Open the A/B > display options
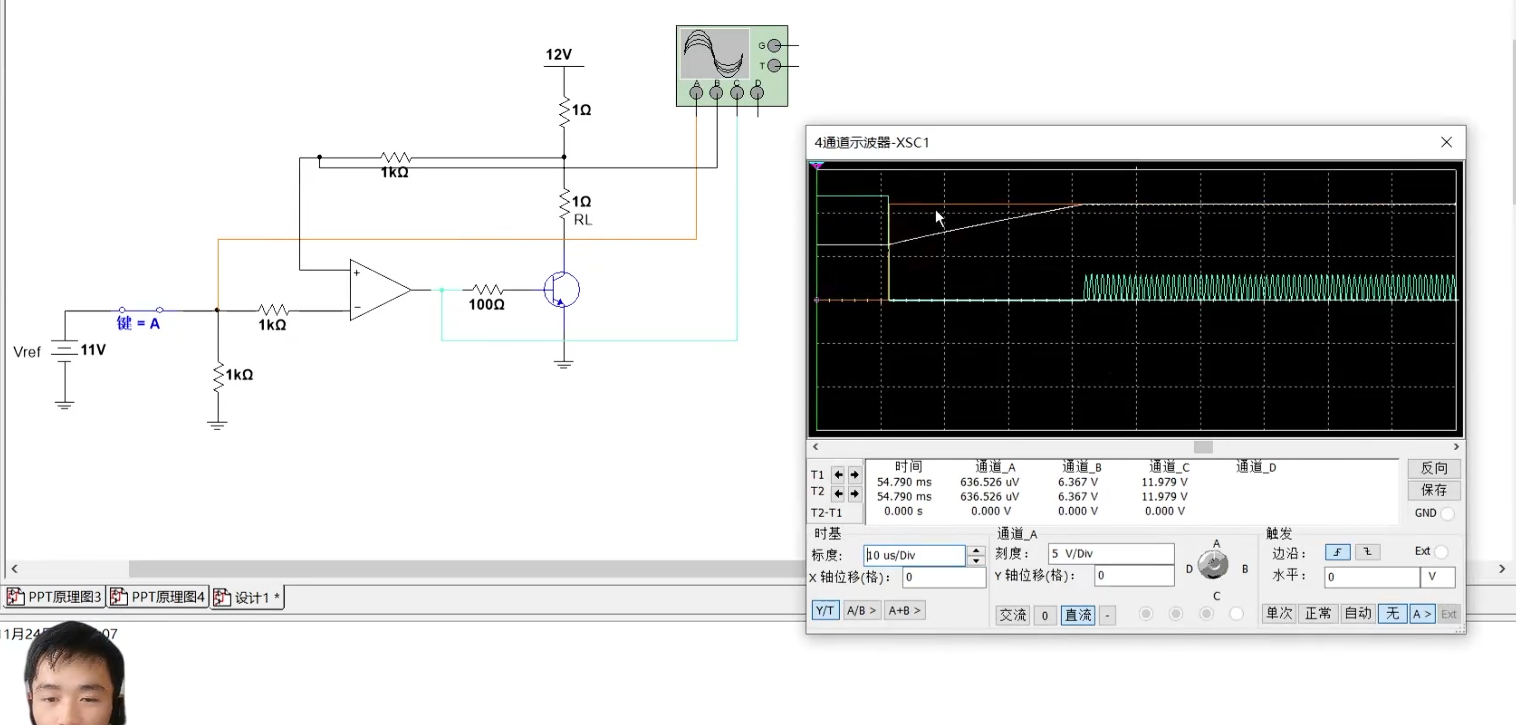1516x725 pixels. 861,610
